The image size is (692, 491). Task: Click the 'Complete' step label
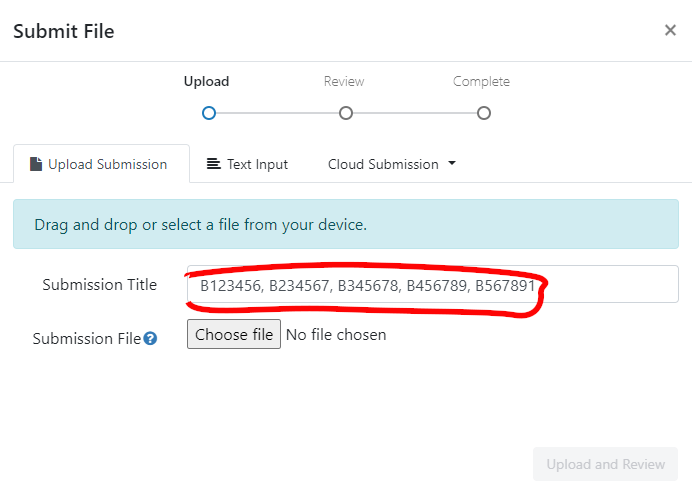click(x=481, y=82)
